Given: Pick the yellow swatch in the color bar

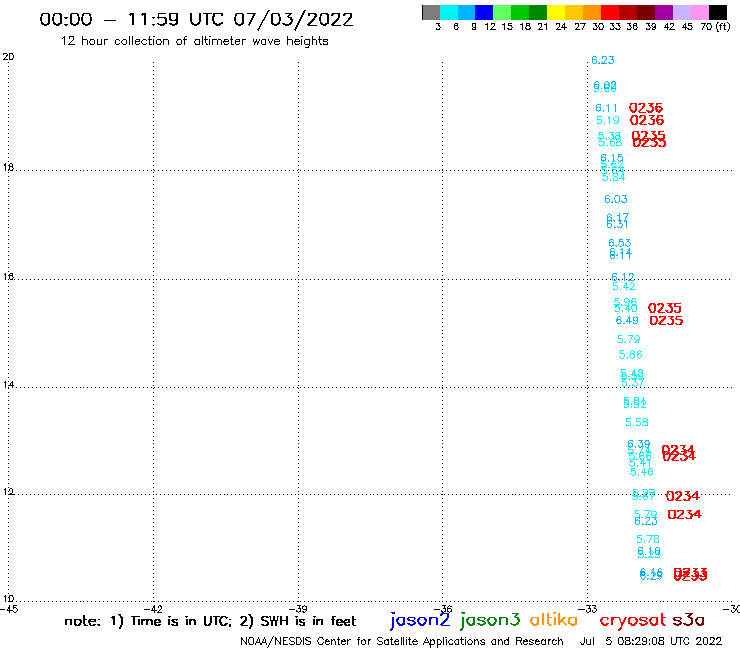Looking at the screenshot, I should [556, 12].
